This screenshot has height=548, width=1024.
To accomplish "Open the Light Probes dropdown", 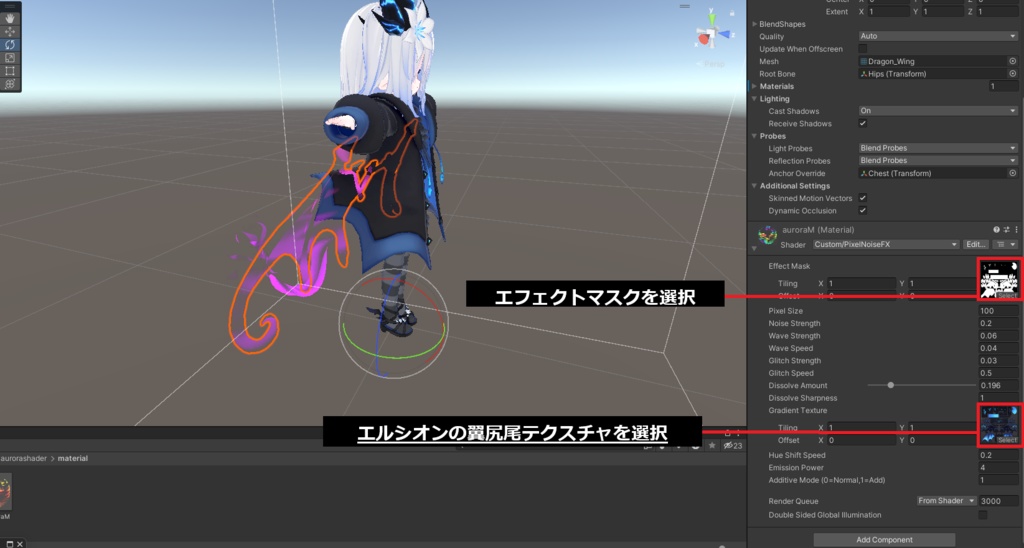I will [x=938, y=148].
